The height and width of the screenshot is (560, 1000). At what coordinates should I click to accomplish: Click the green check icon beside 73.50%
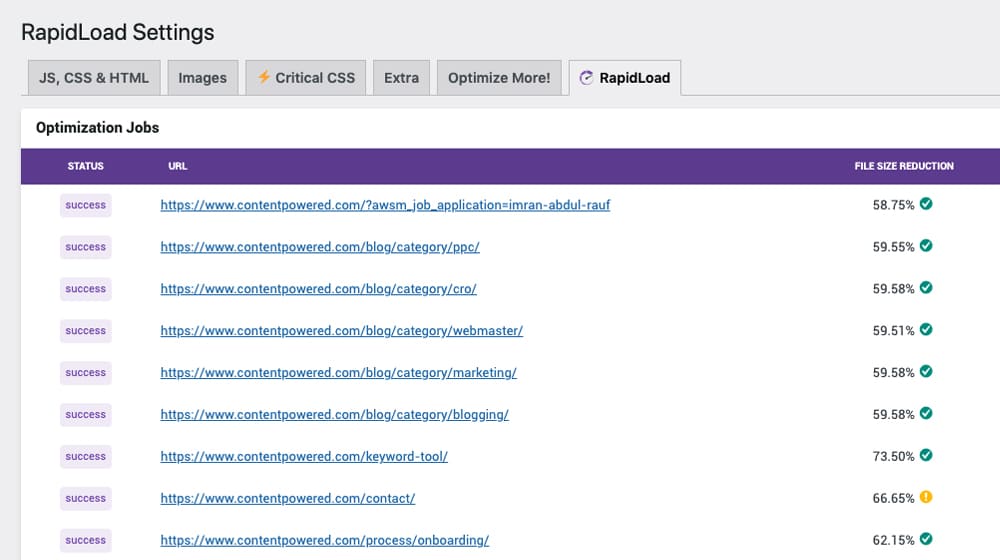coord(926,455)
